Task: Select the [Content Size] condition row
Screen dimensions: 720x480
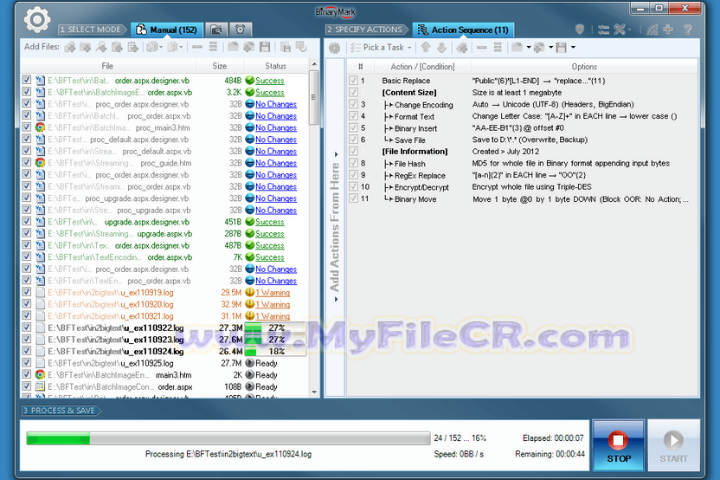Action: tap(522, 92)
